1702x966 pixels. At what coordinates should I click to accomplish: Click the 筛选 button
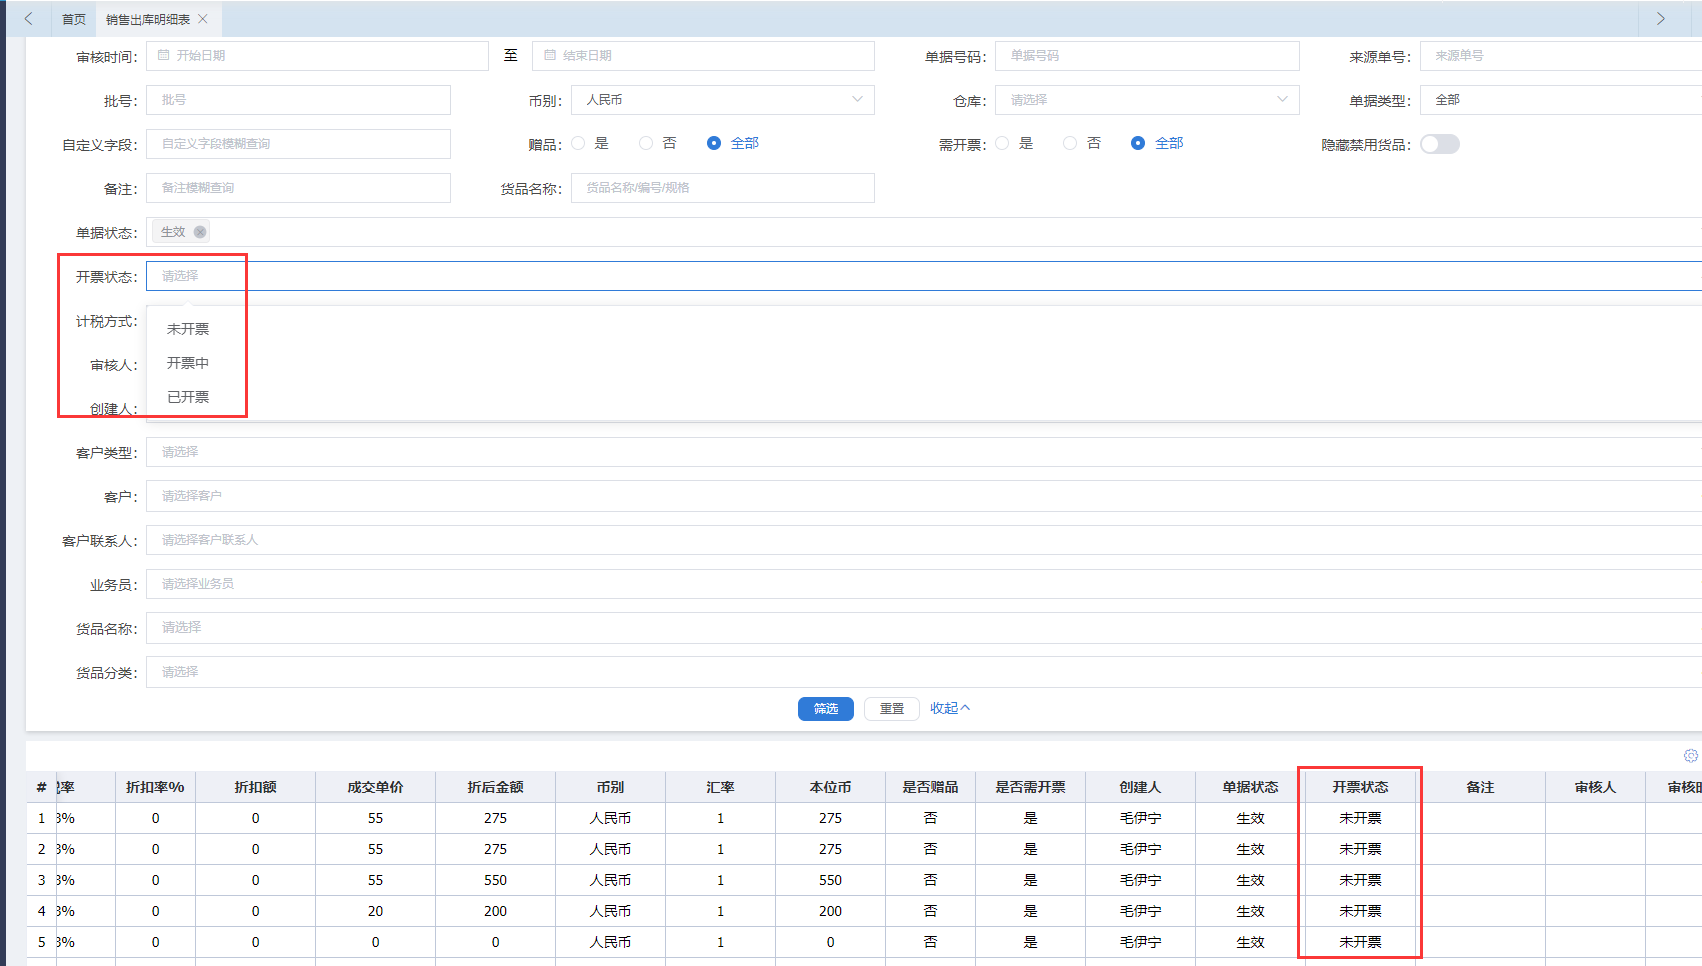coord(826,709)
